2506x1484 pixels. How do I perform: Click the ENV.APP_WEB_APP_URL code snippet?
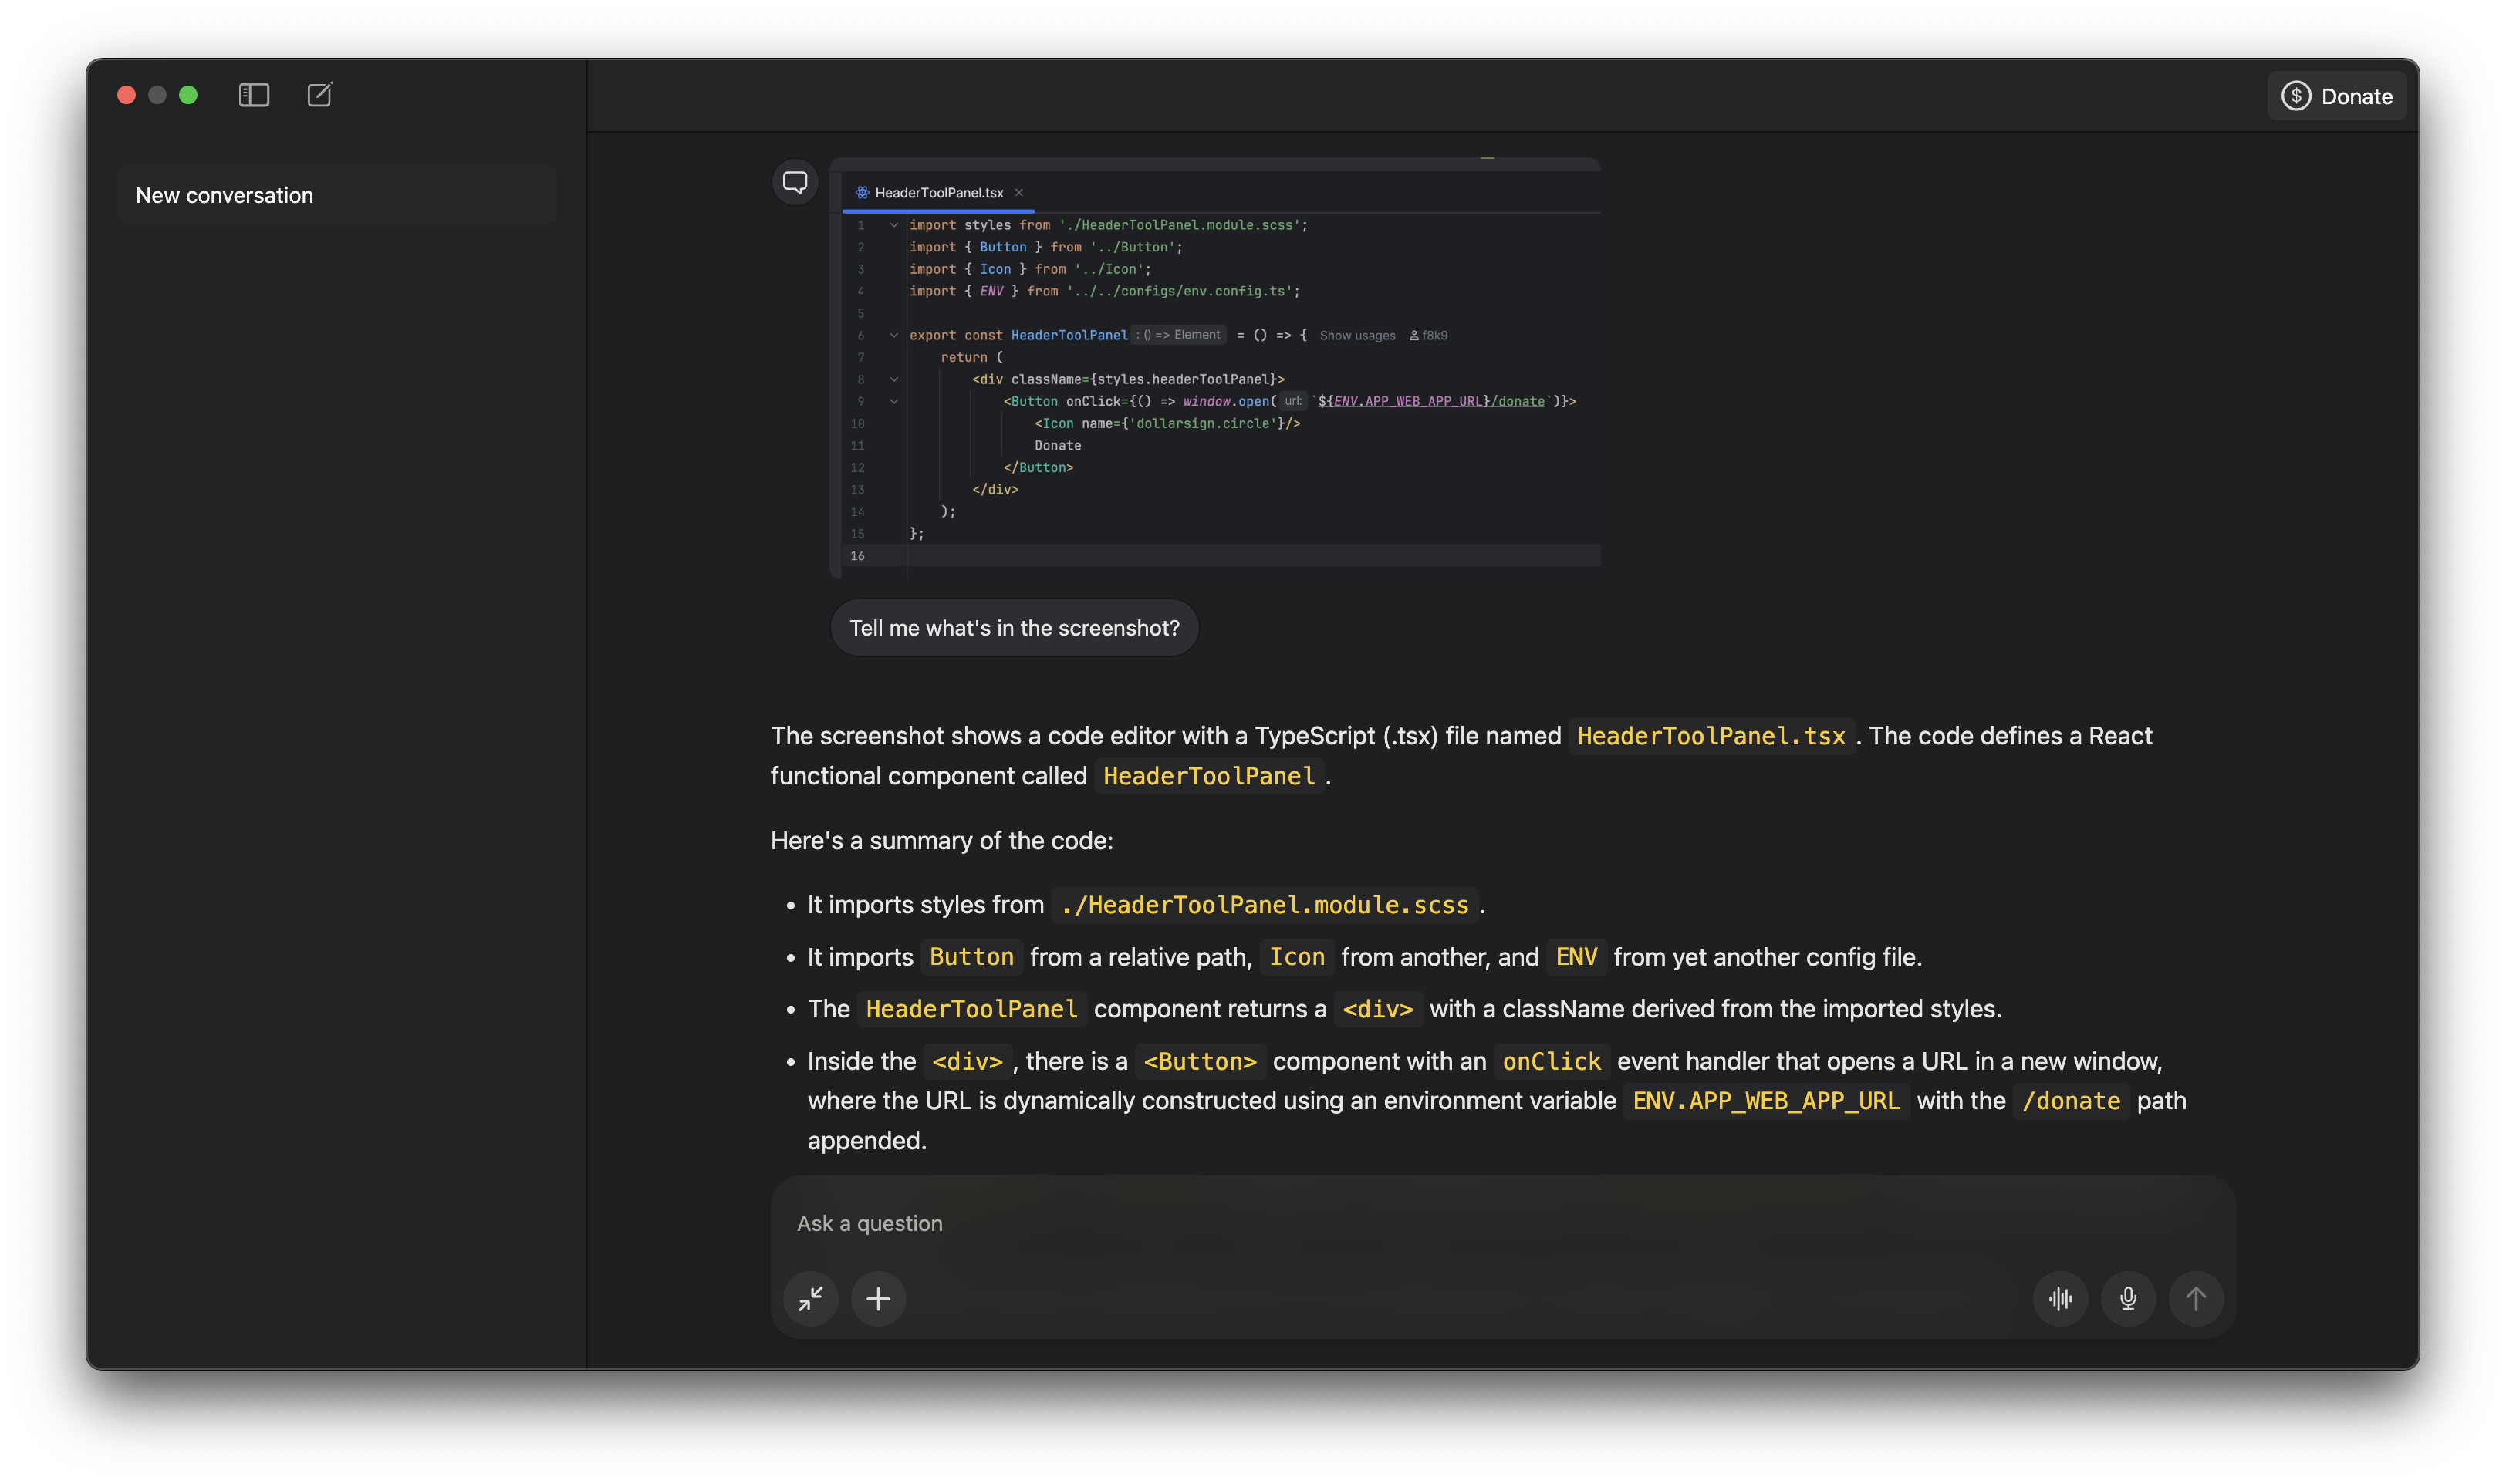pos(1766,1101)
